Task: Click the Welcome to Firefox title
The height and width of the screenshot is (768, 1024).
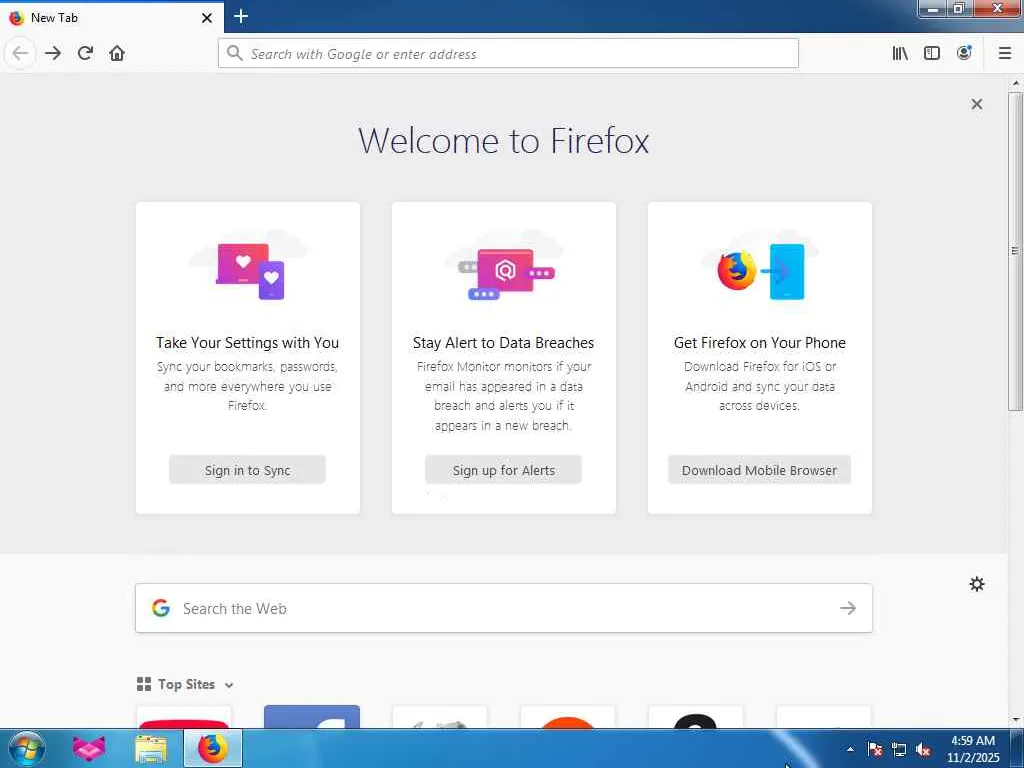Action: (x=504, y=140)
